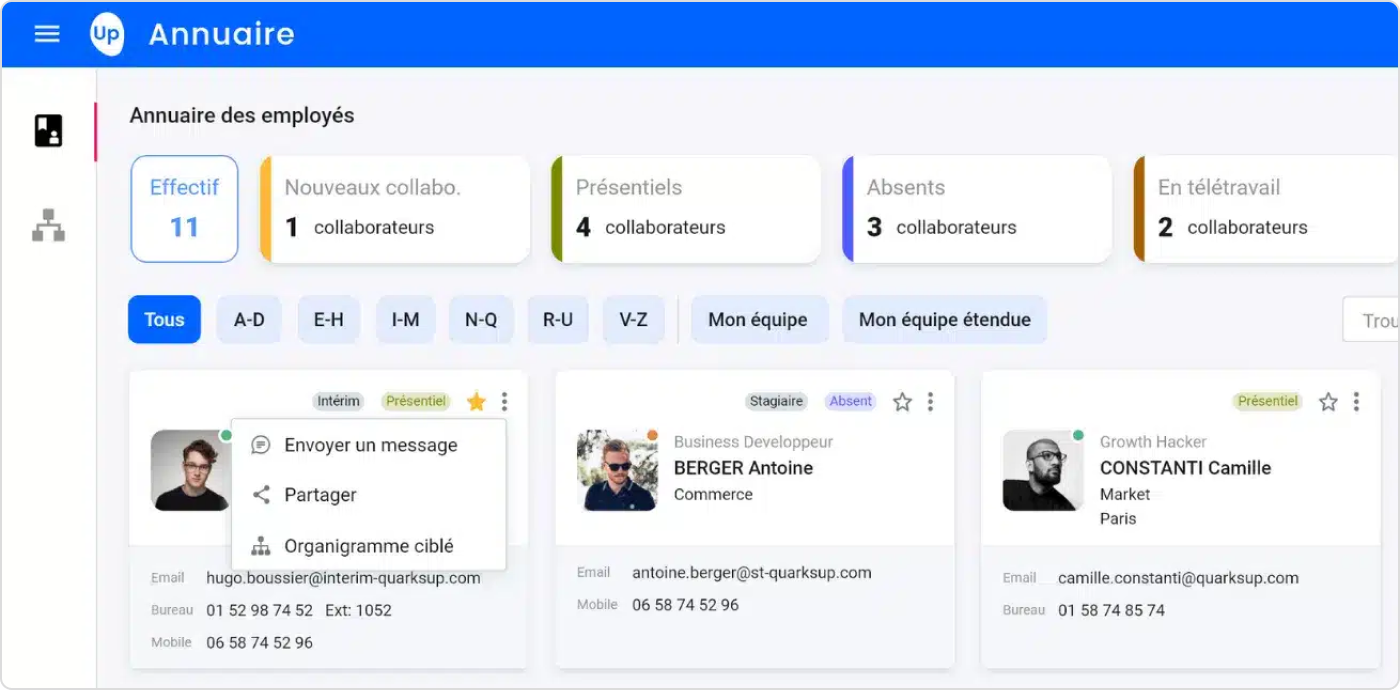The height and width of the screenshot is (690, 1400).
Task: Click the hierarchy icon next to Organigramme ciblé
Action: pyautogui.click(x=259, y=546)
